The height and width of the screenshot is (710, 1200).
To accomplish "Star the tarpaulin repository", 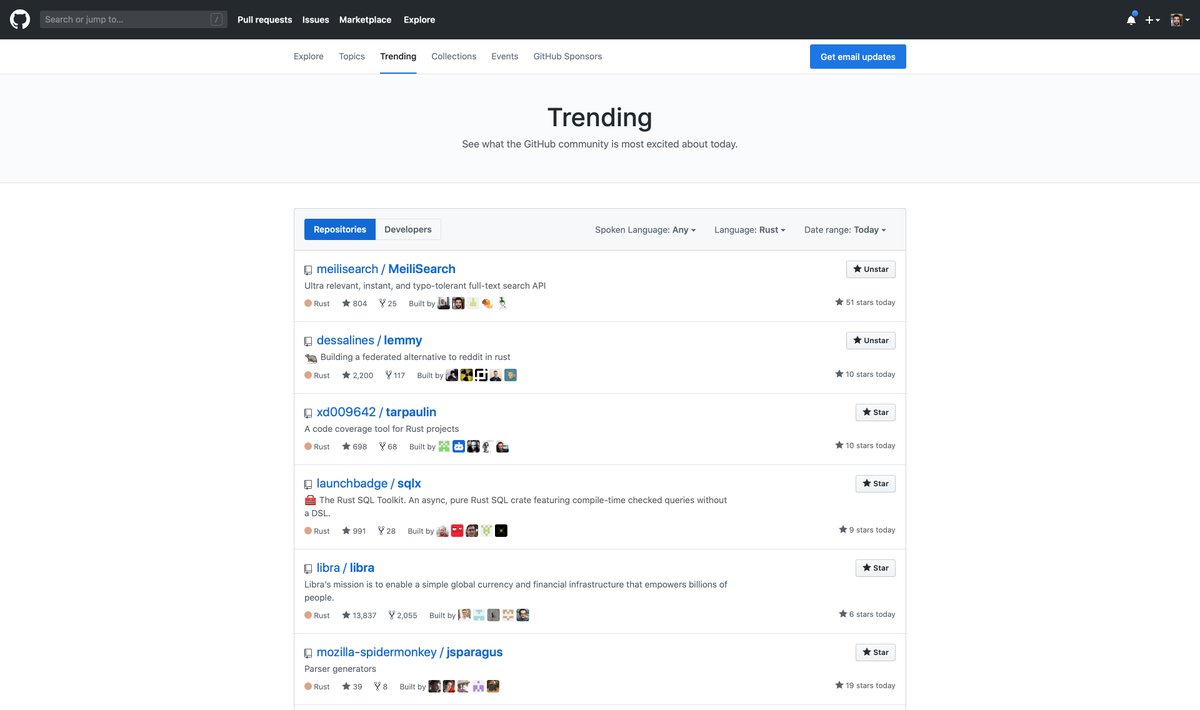I will [x=876, y=412].
